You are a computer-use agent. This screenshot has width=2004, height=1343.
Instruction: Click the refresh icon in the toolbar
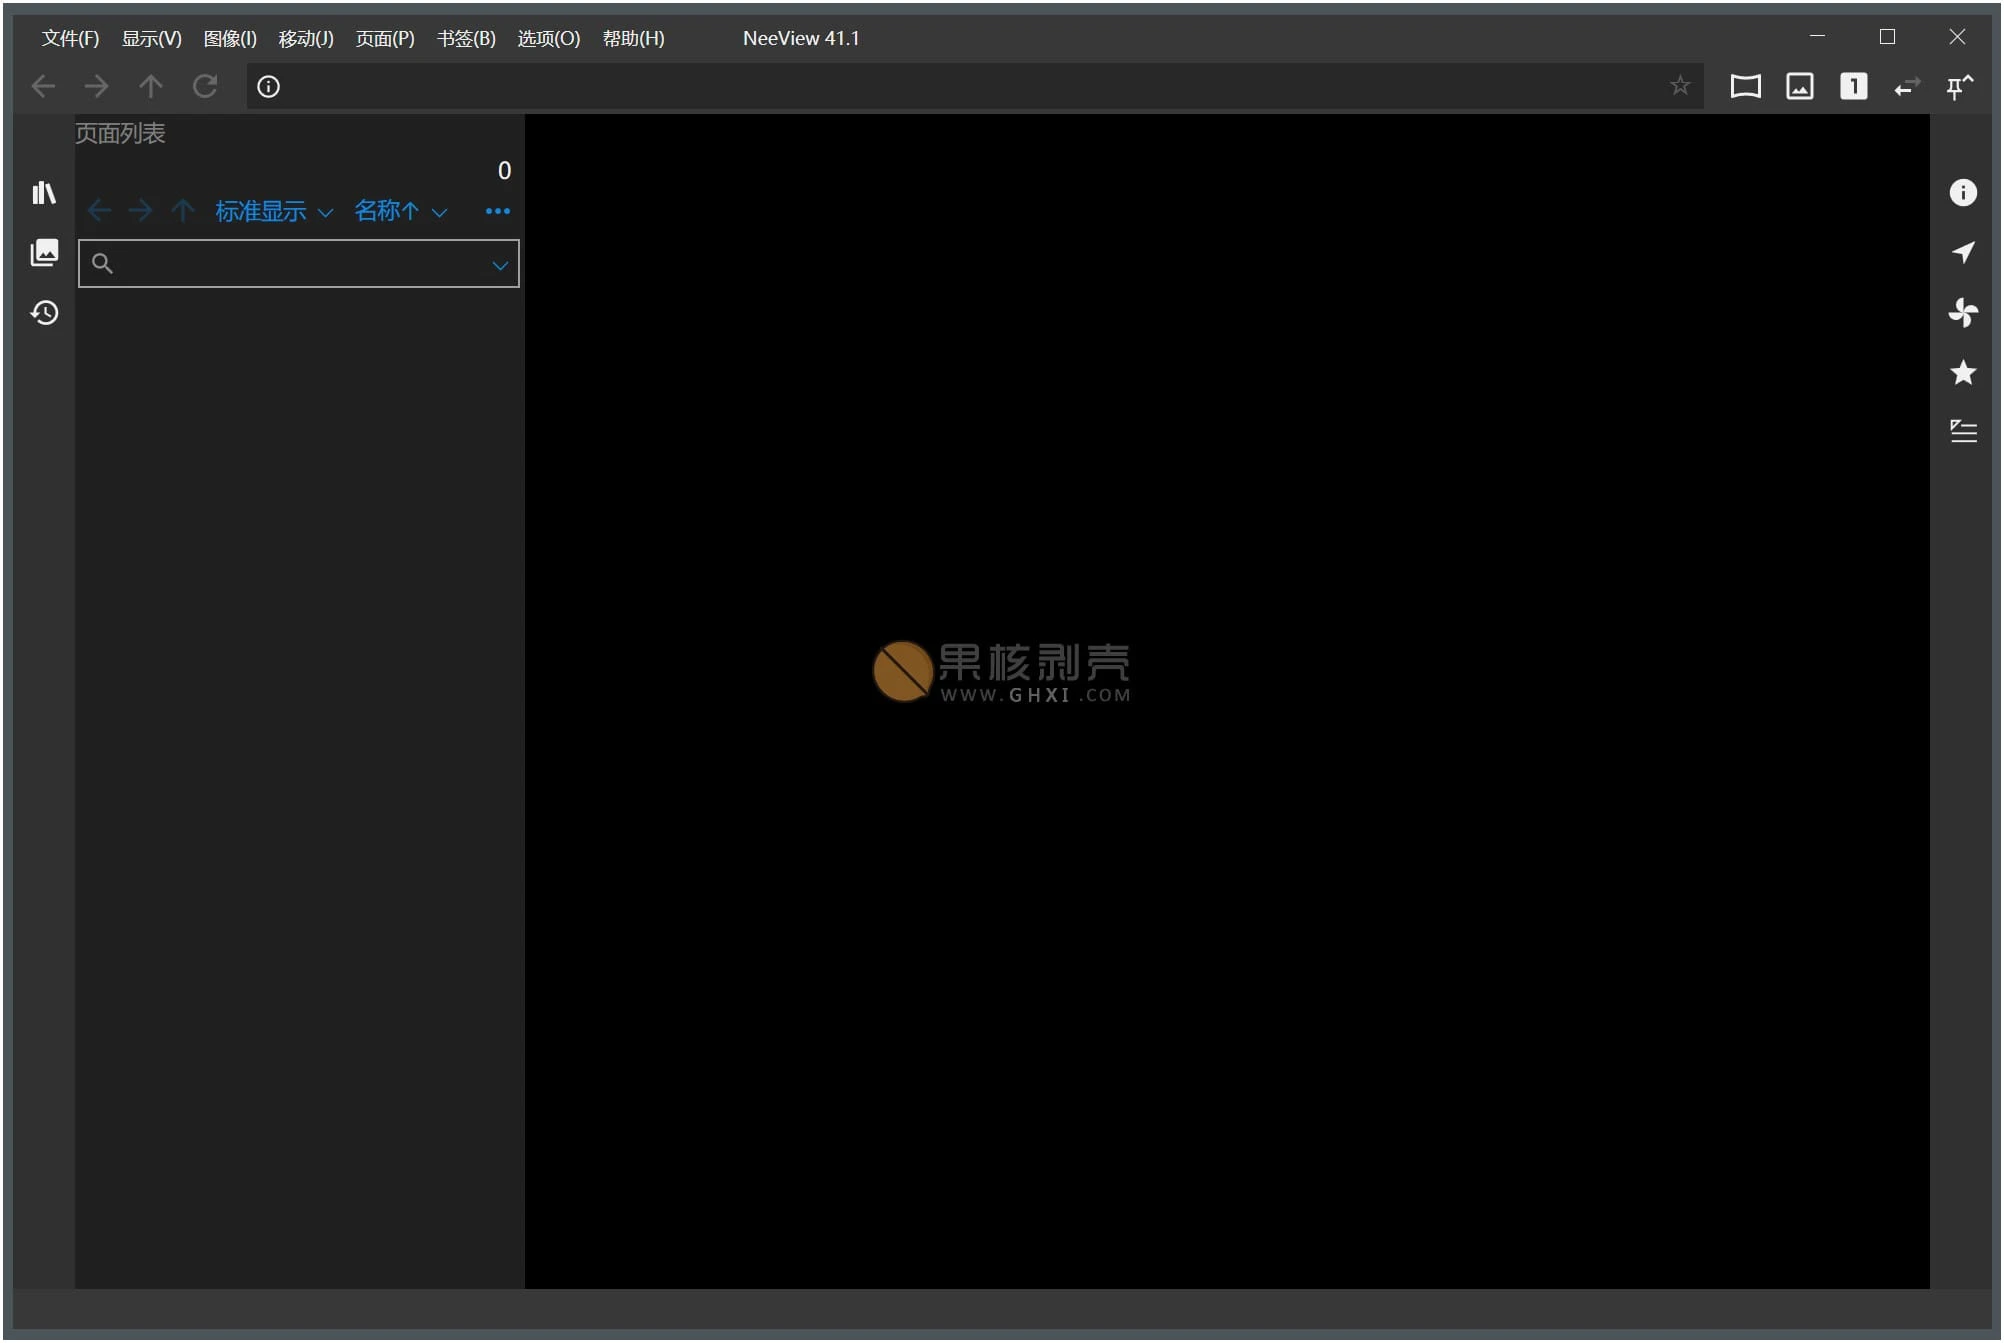[205, 86]
